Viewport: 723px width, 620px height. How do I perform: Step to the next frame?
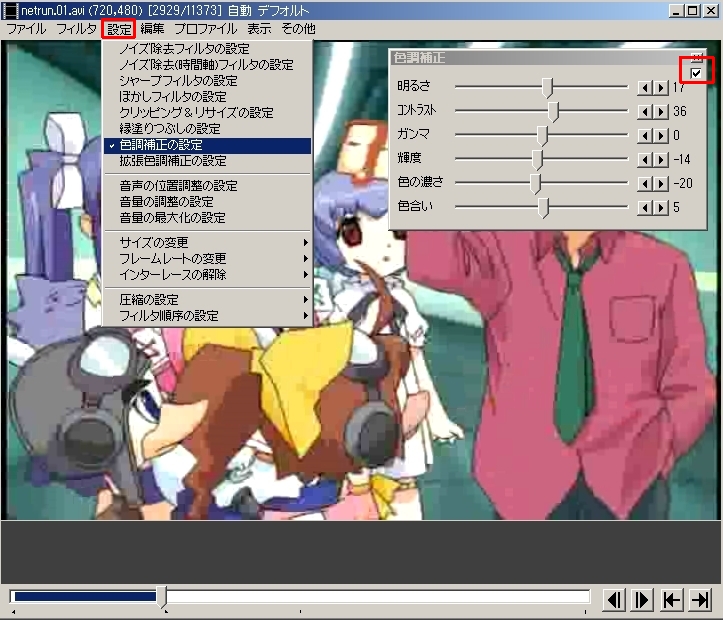click(643, 600)
